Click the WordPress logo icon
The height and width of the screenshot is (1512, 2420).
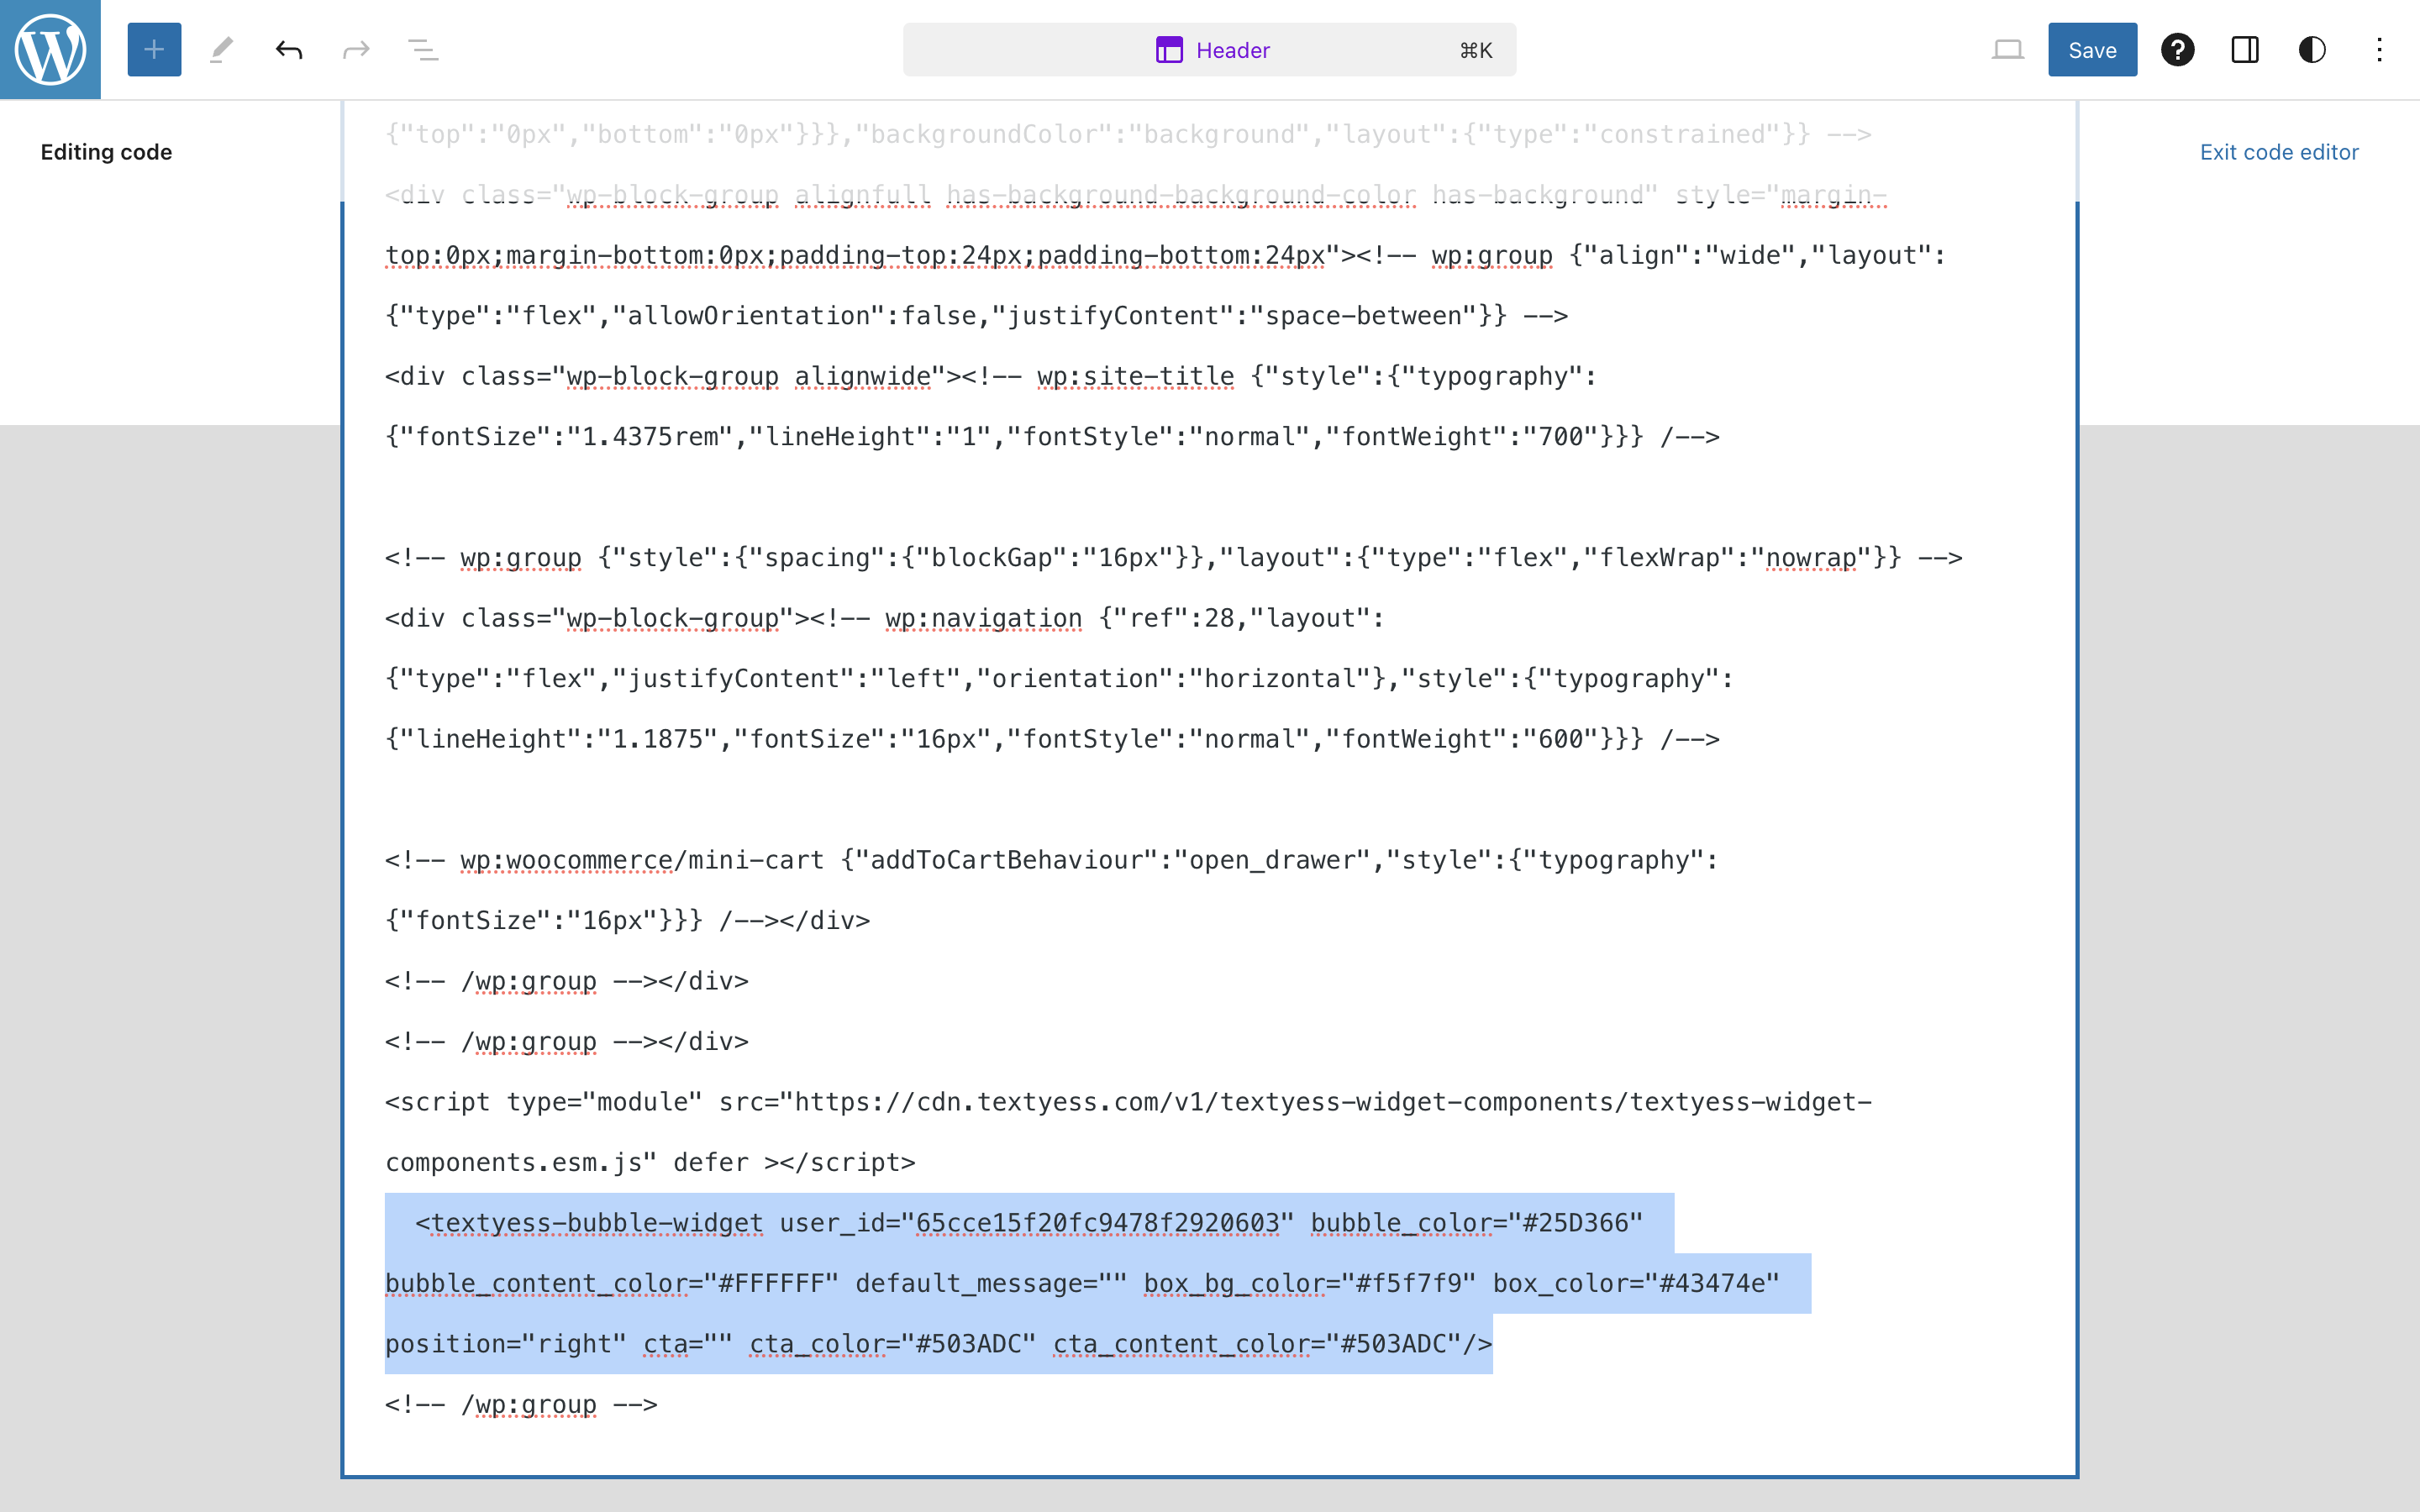tap(50, 49)
